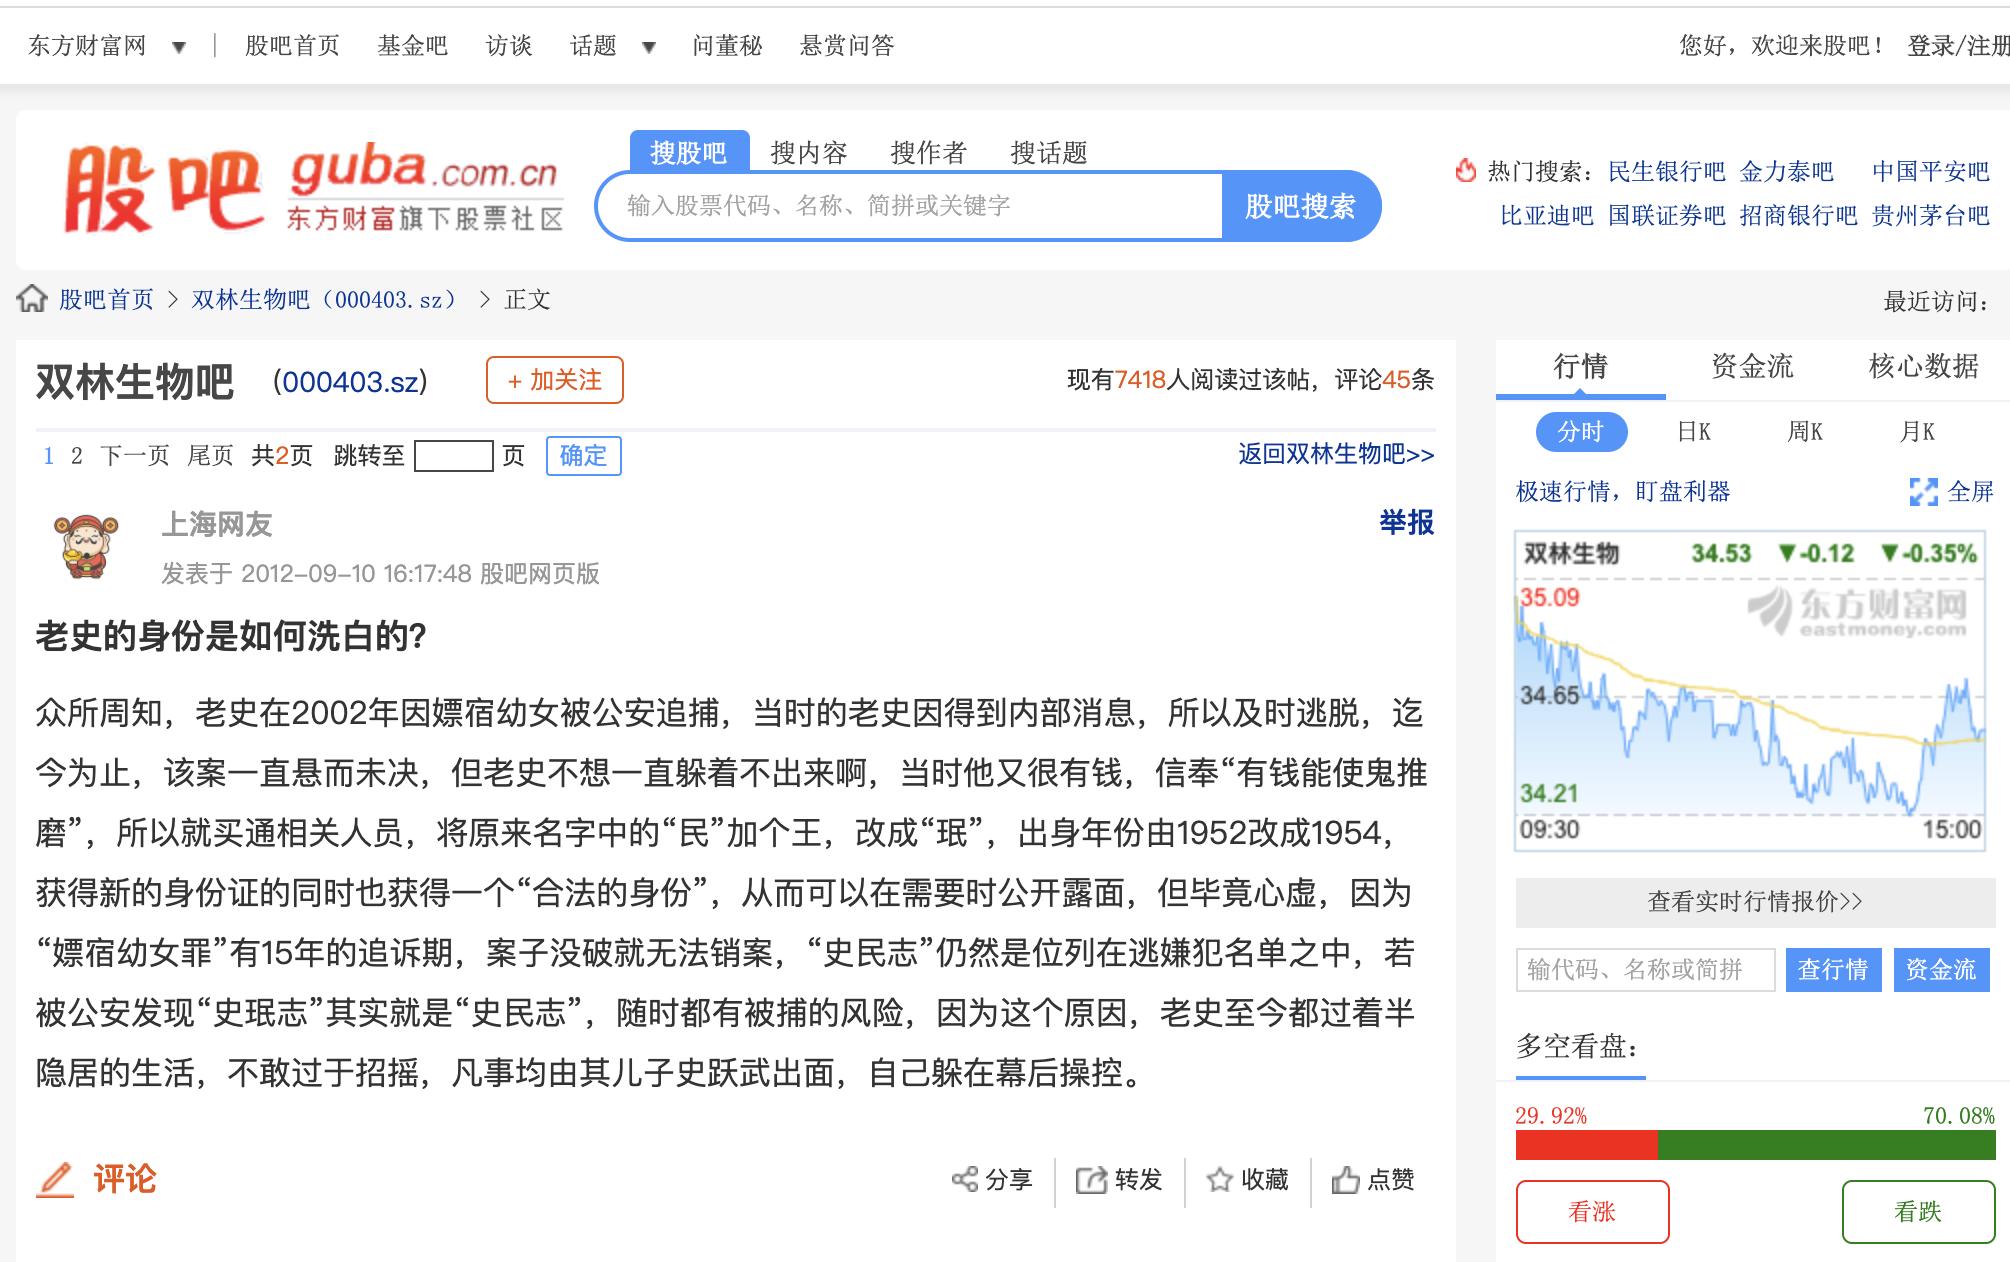This screenshot has height=1262, width=2010.
Task: Click breadcrumb 双林生物吧(000403.sz) link
Action: point(325,300)
